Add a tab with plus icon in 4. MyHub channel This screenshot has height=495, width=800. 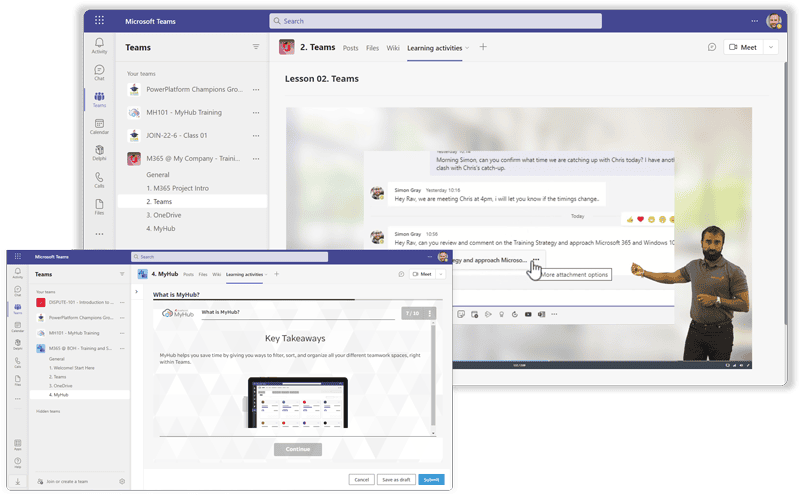click(x=277, y=274)
